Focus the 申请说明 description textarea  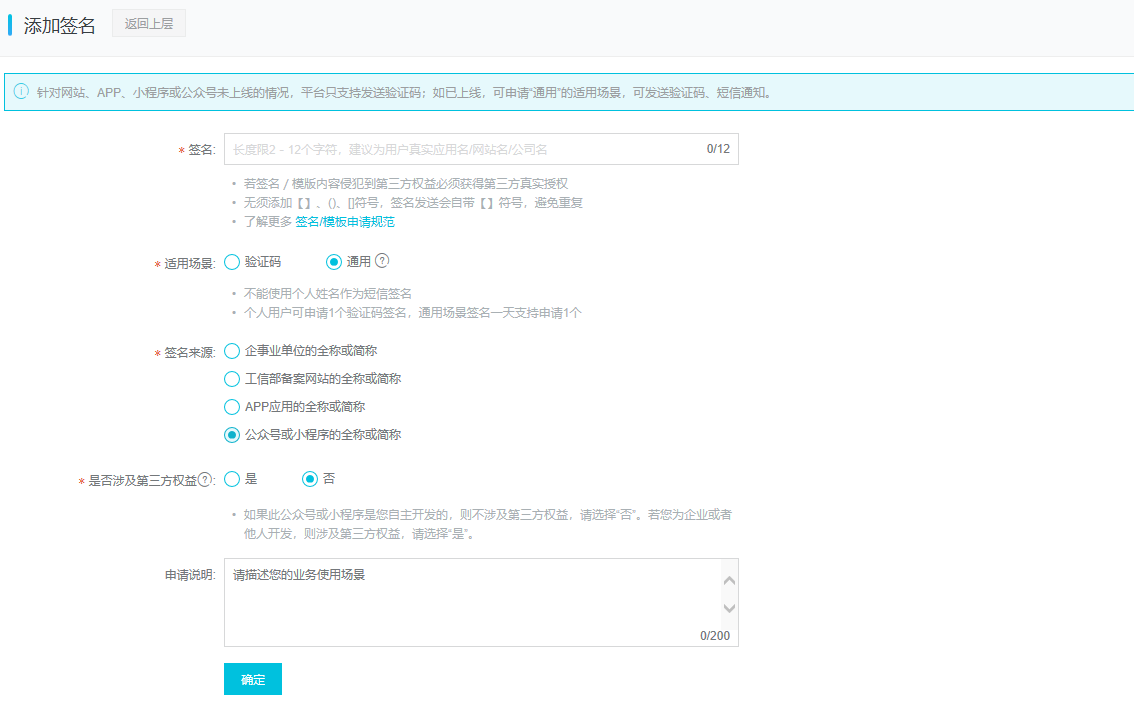[481, 602]
